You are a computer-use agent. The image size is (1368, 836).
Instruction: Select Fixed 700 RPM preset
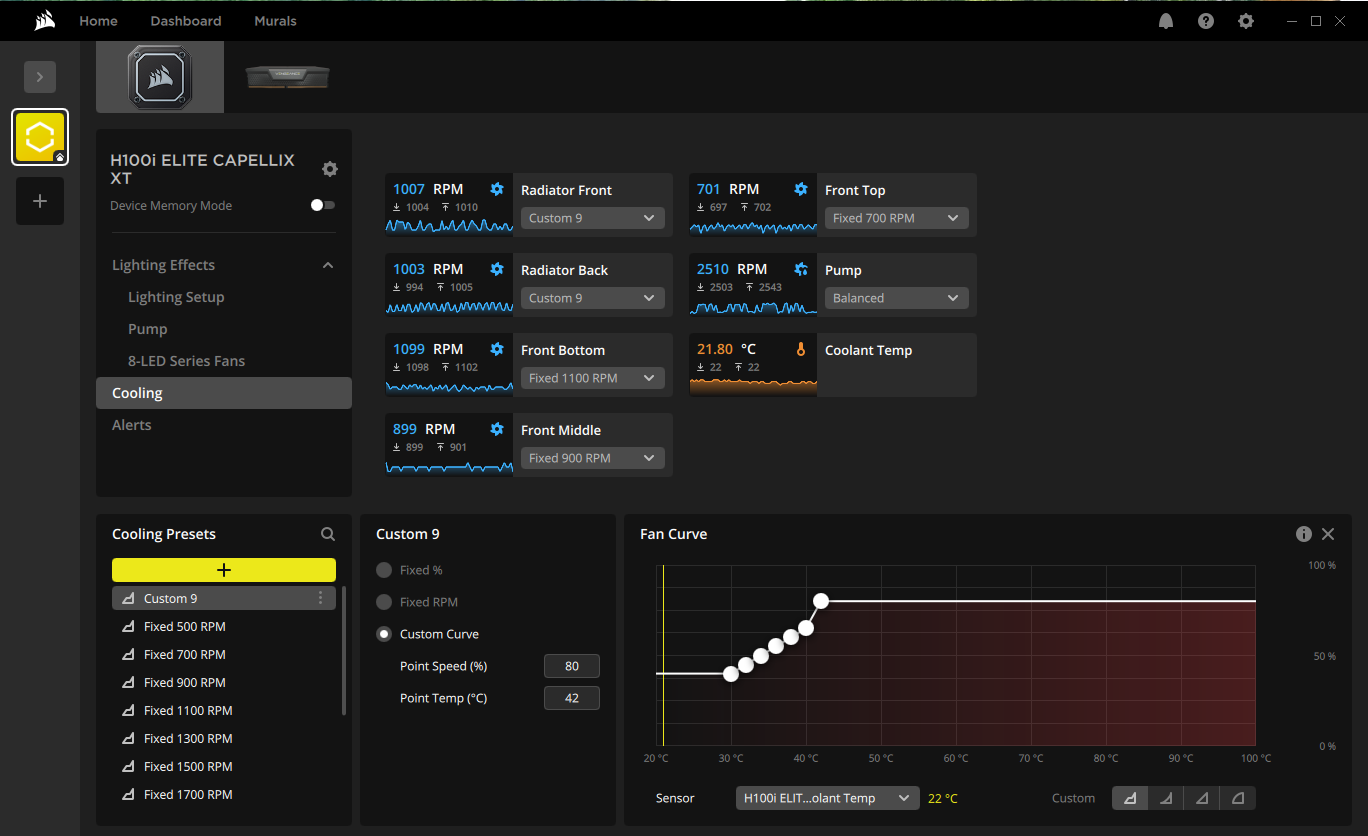pyautogui.click(x=224, y=654)
